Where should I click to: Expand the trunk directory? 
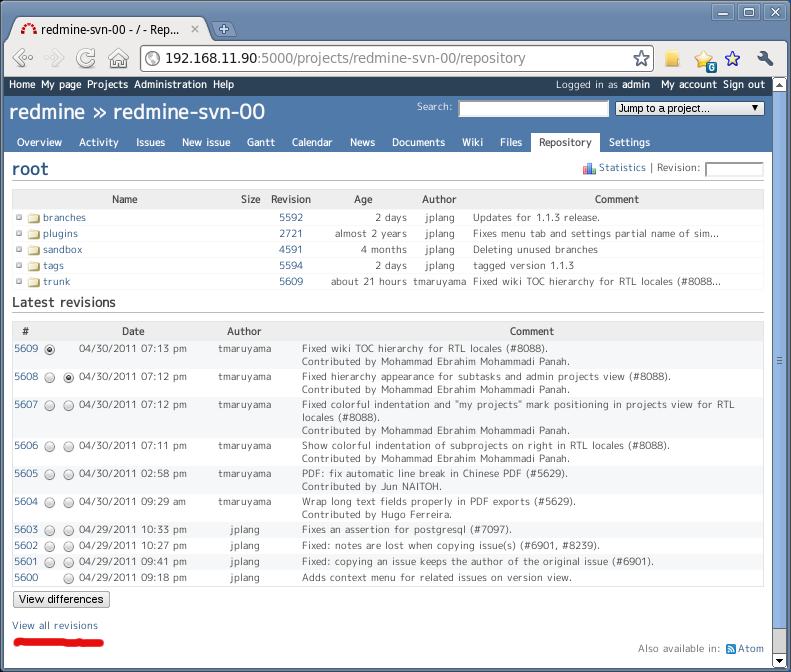[x=19, y=282]
